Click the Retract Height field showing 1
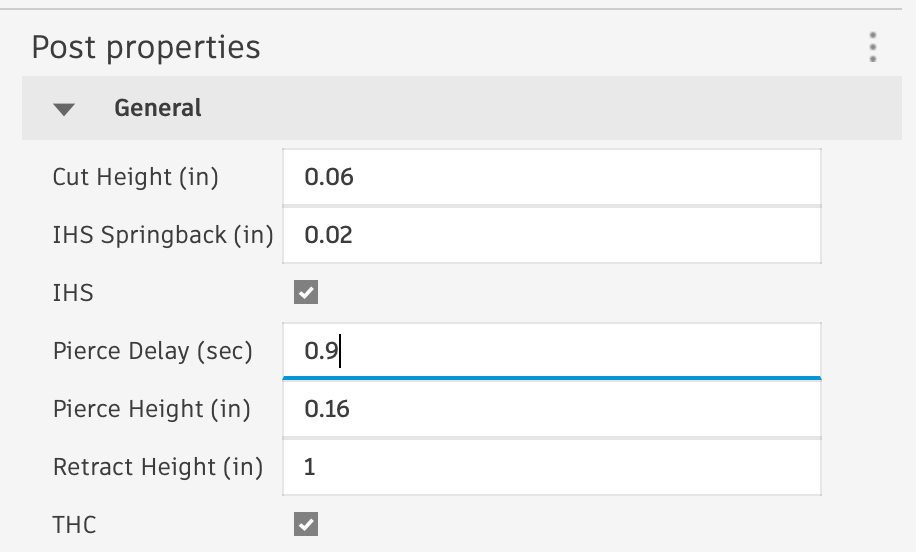The image size is (916, 552). coord(551,467)
